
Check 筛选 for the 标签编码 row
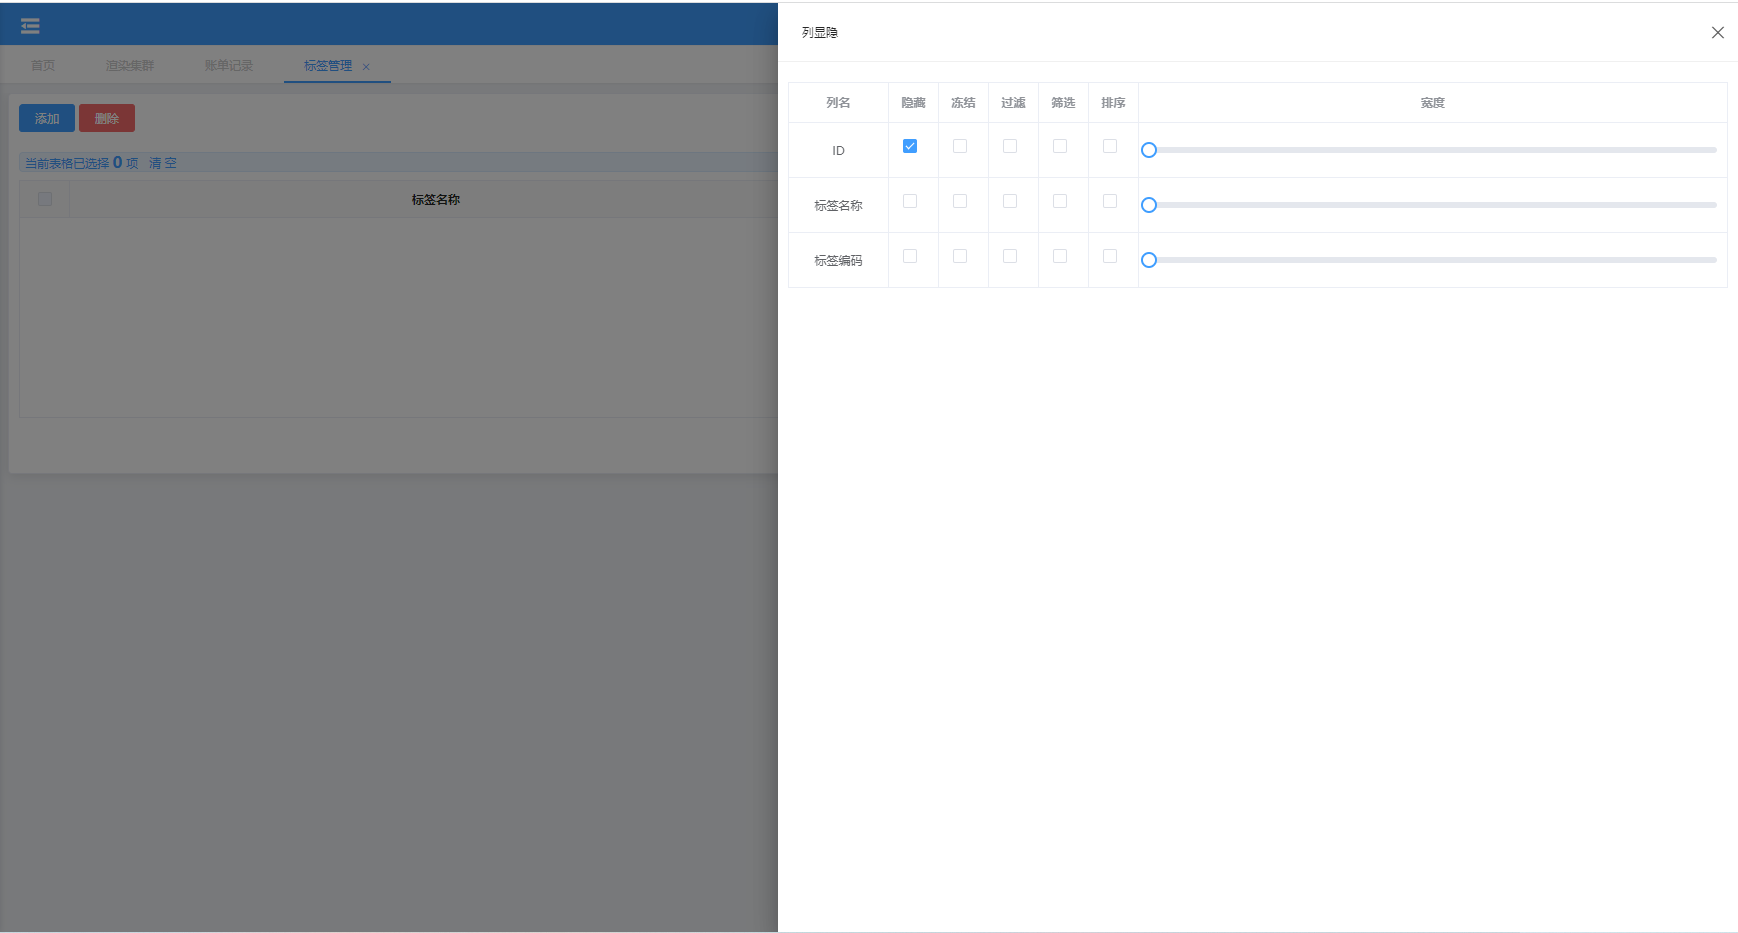1060,256
